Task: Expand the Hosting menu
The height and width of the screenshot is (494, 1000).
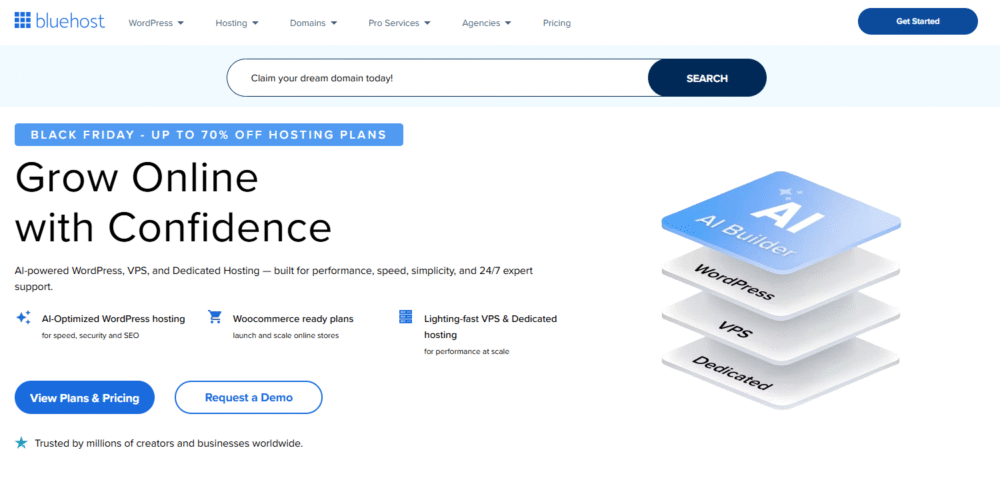Action: point(237,23)
